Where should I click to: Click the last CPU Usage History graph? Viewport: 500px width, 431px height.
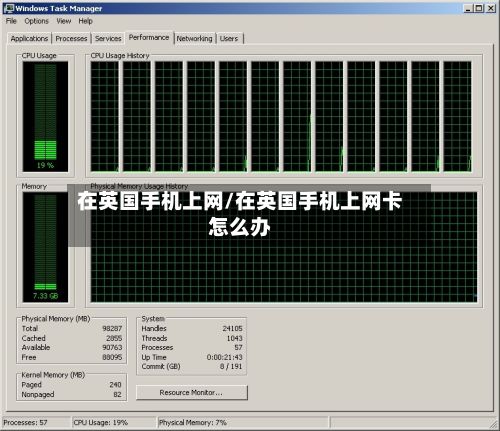pyautogui.click(x=457, y=116)
